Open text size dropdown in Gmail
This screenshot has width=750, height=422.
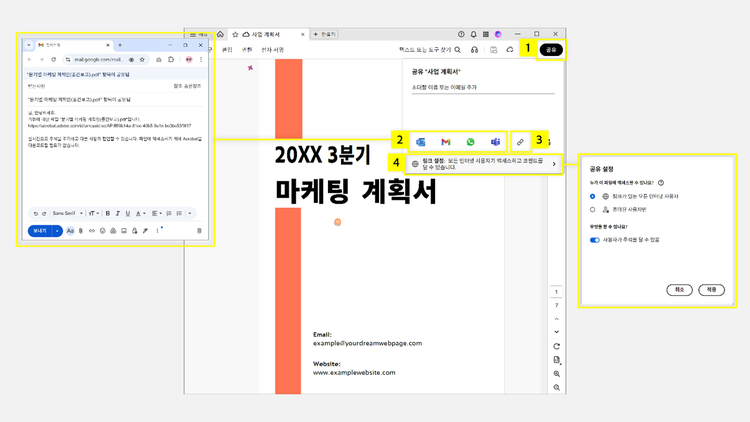(x=94, y=213)
